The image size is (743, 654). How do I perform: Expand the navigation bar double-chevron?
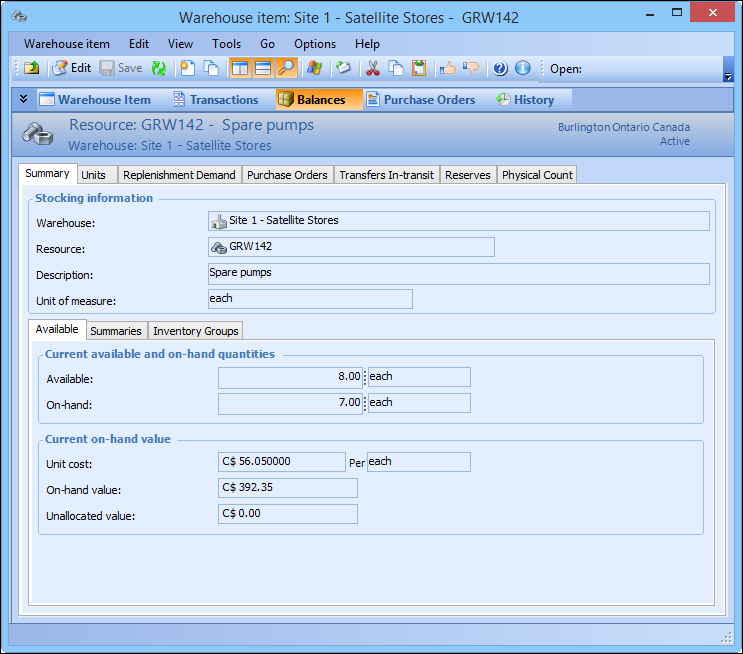pyautogui.click(x=24, y=99)
